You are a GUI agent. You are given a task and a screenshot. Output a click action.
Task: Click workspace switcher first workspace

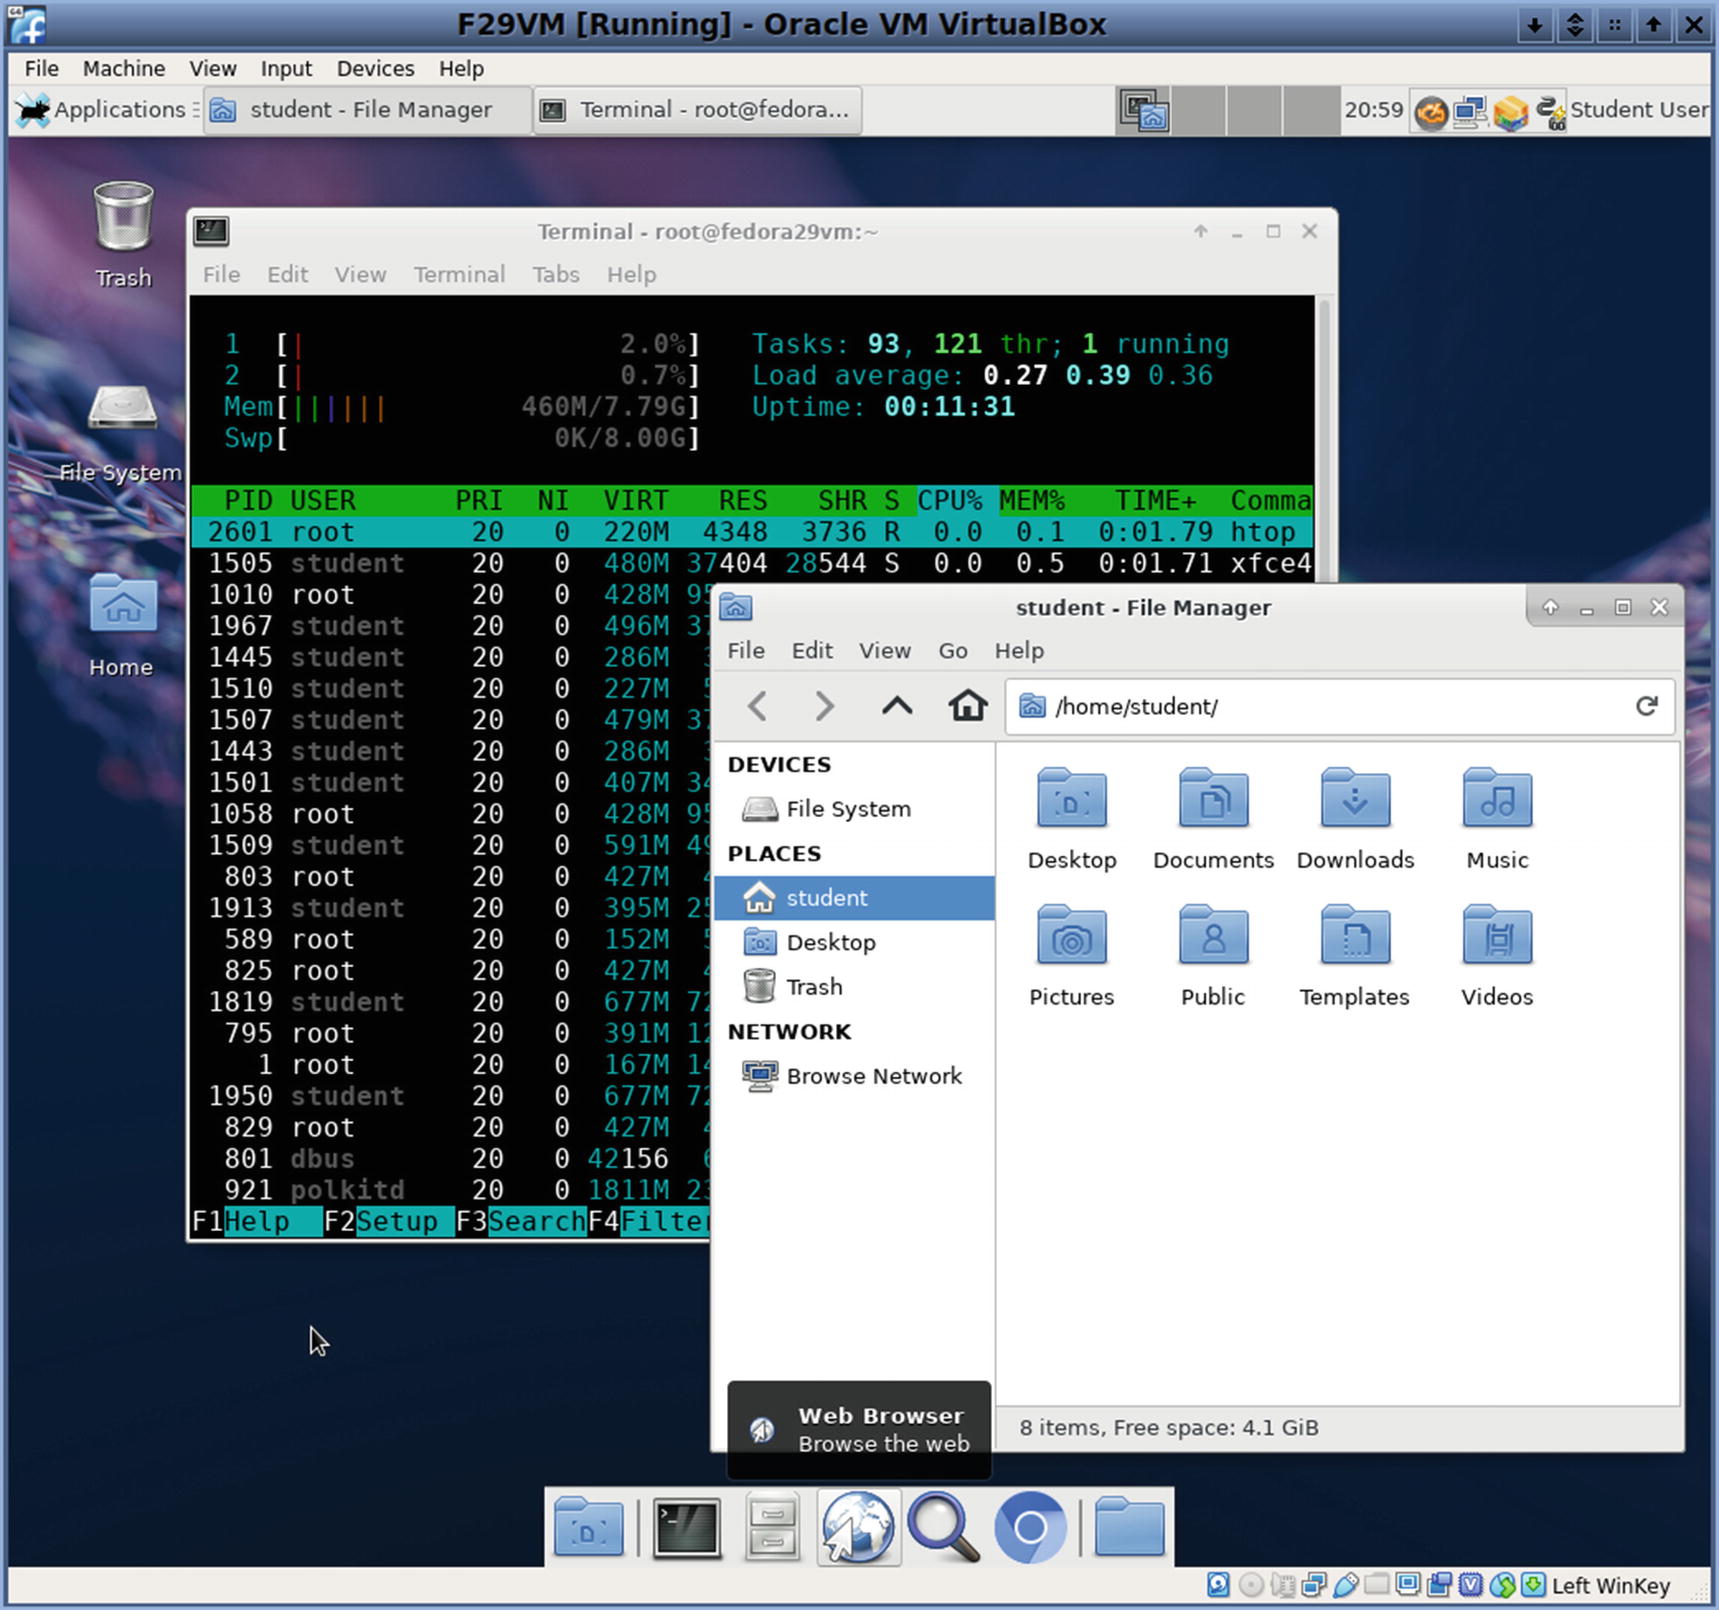(1144, 110)
